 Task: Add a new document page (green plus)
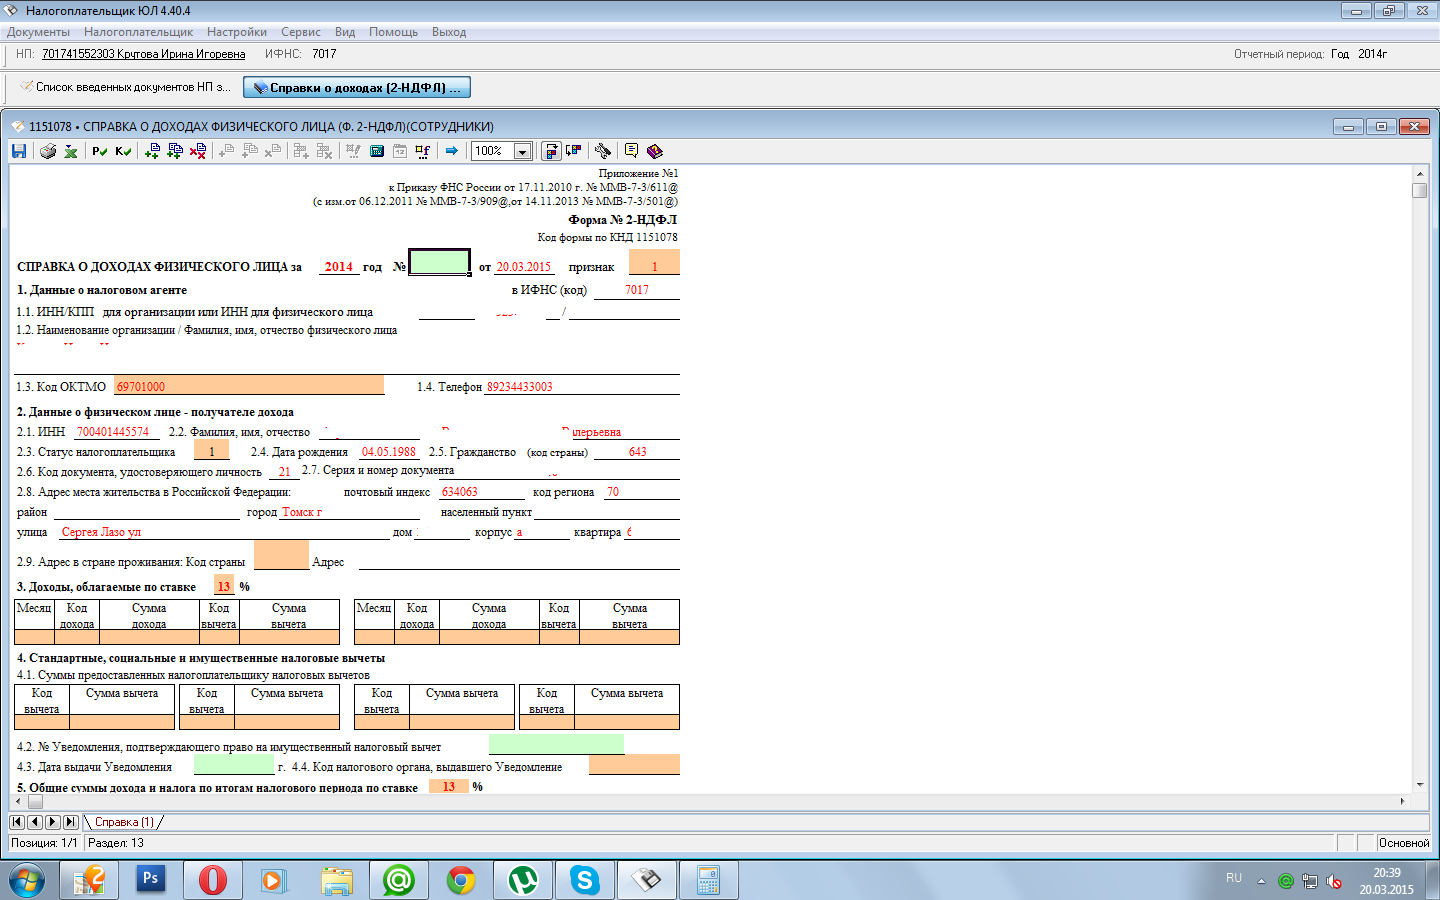pyautogui.click(x=152, y=151)
